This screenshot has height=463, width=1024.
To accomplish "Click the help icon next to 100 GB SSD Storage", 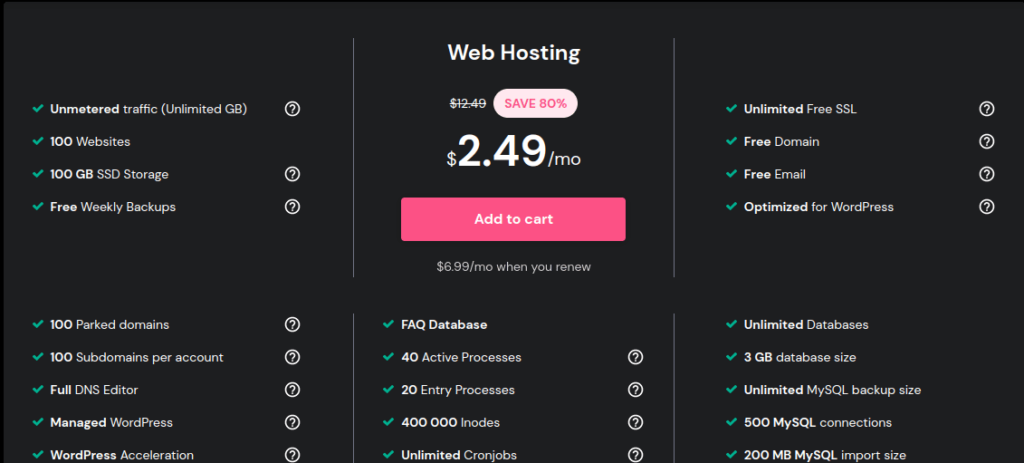I will (292, 174).
